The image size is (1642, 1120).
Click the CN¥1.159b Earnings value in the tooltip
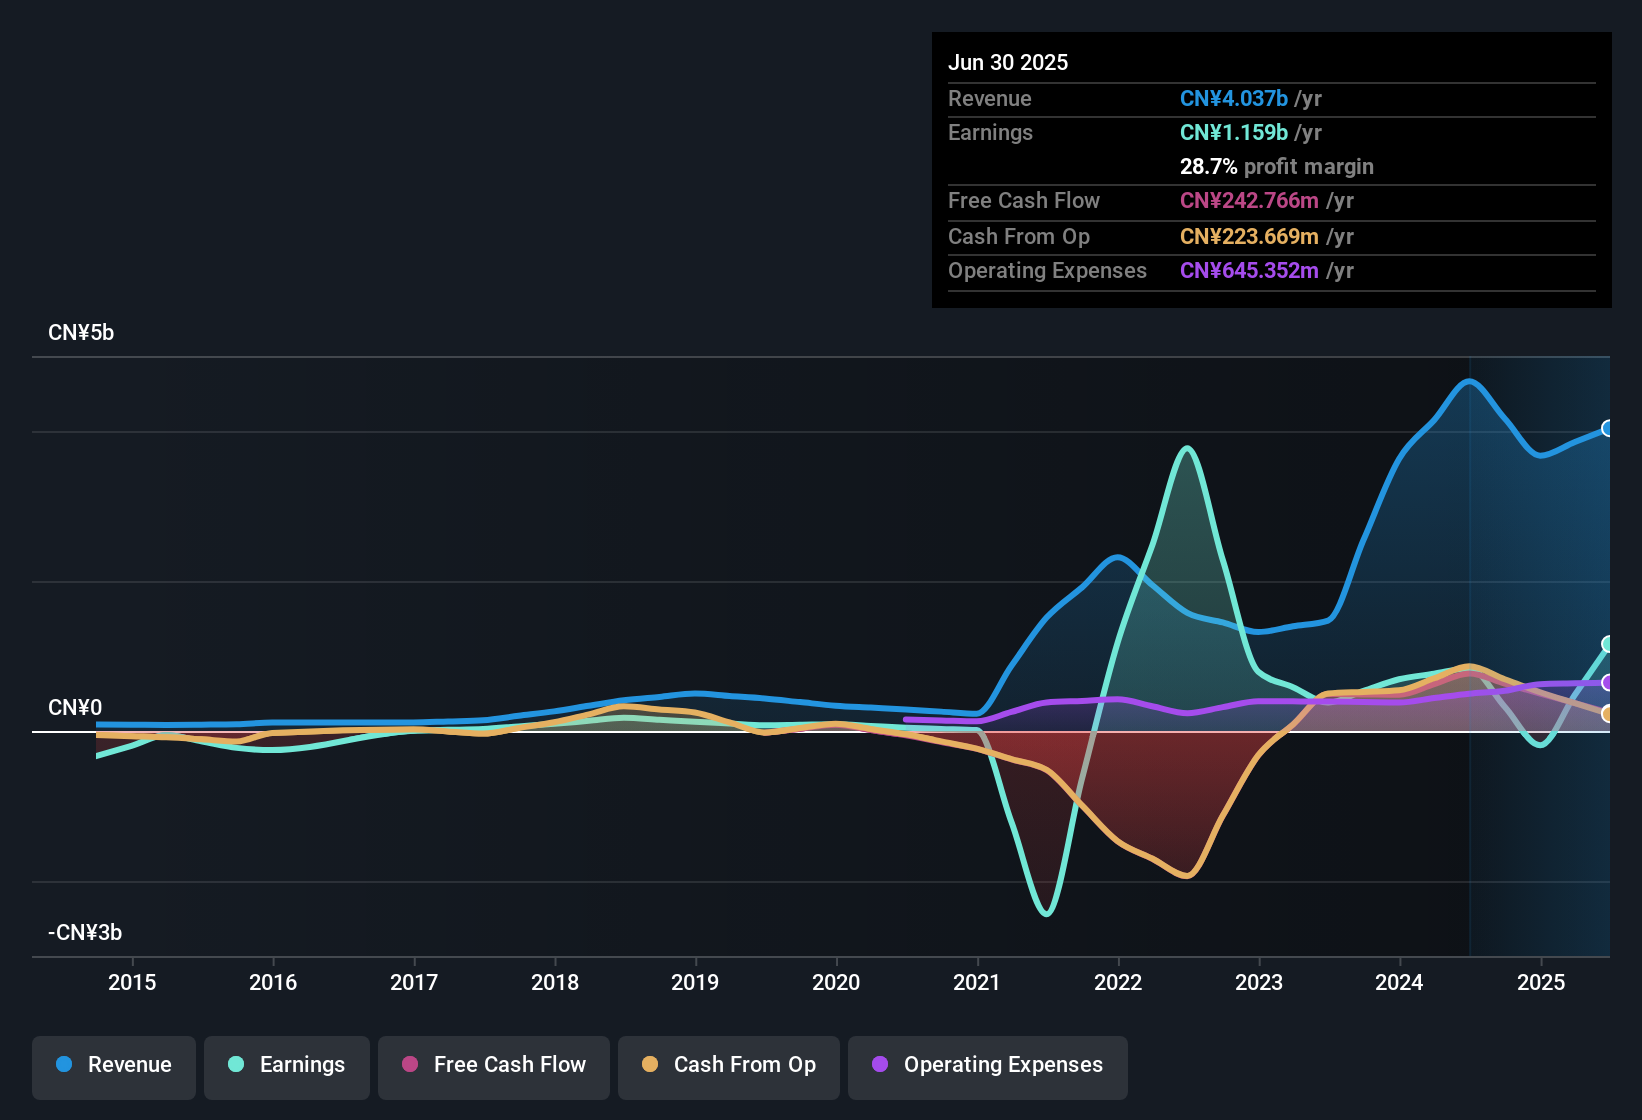point(1233,132)
